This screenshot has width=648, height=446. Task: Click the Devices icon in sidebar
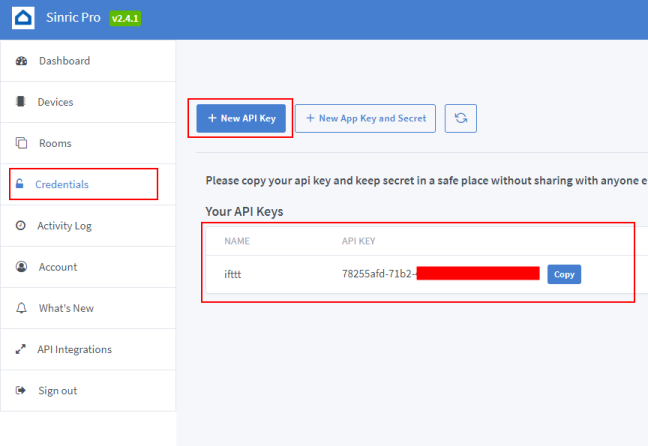(x=21, y=102)
